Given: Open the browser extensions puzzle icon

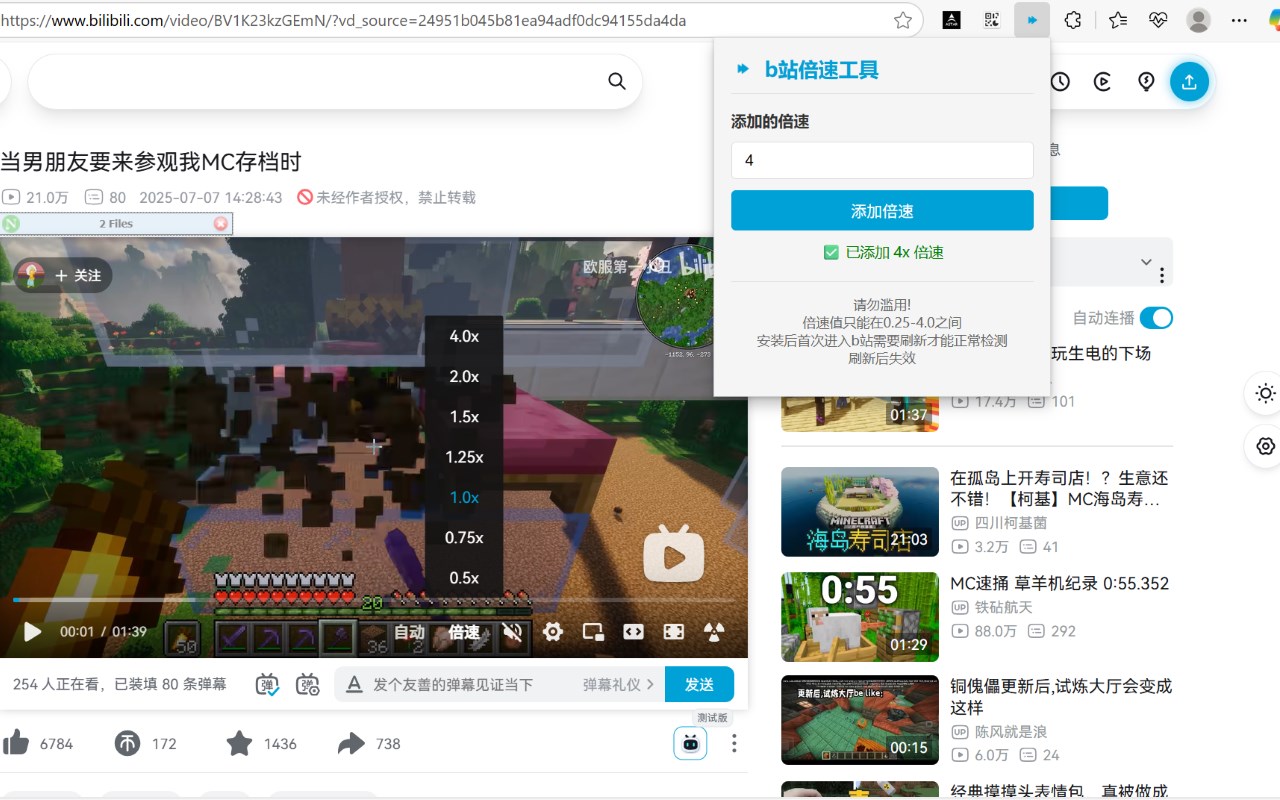Looking at the screenshot, I should pyautogui.click(x=1073, y=20).
